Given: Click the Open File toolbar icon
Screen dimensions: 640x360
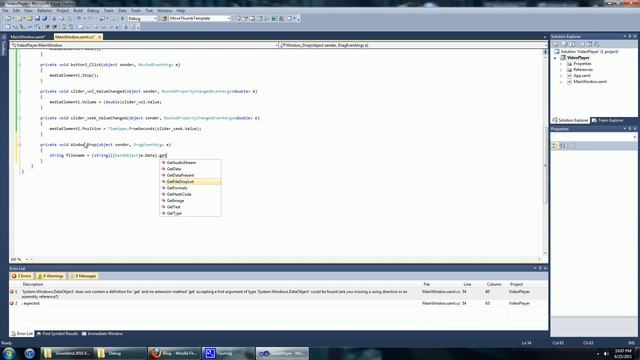Looking at the screenshot, I should [29, 18].
